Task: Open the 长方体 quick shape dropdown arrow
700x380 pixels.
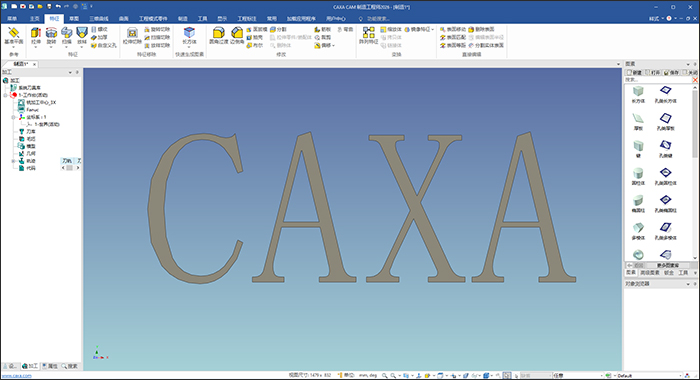Action: click(x=189, y=47)
